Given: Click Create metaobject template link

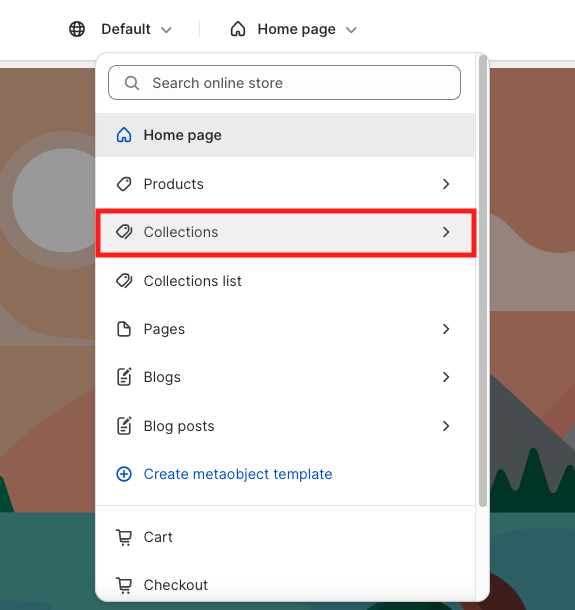Looking at the screenshot, I should [238, 474].
